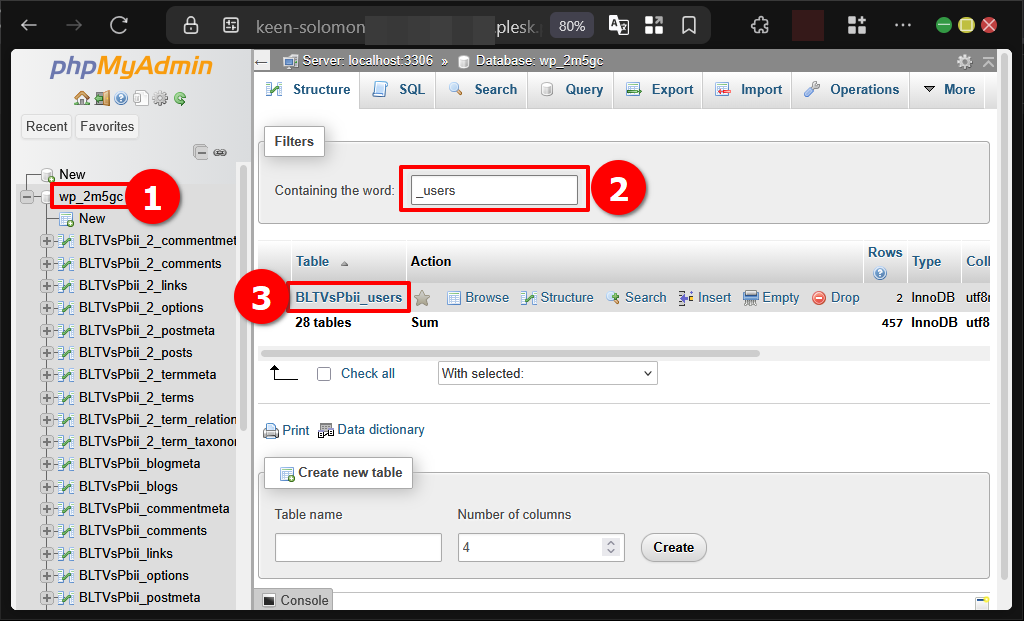Collapse the wp_2m5gc database tree node

pyautogui.click(x=26, y=197)
